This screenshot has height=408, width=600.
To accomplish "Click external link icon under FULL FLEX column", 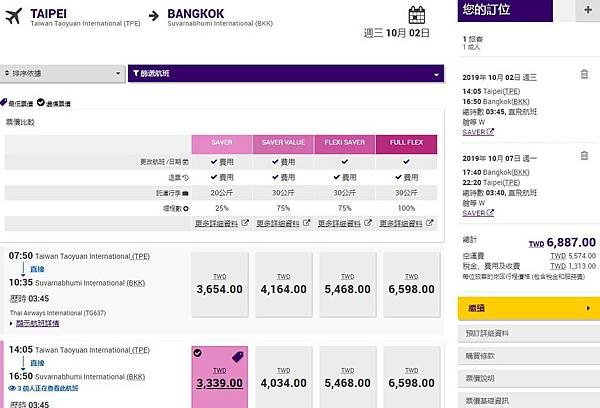I will pos(429,222).
